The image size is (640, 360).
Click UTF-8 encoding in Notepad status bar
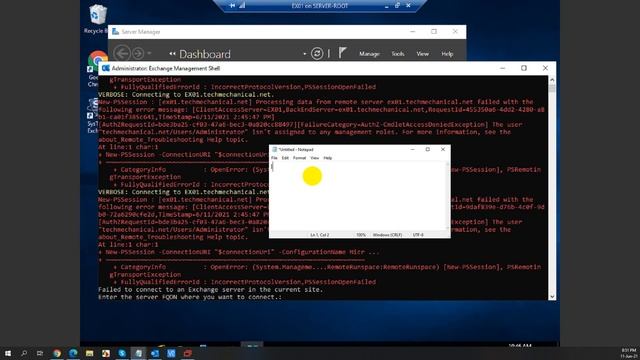pos(418,235)
